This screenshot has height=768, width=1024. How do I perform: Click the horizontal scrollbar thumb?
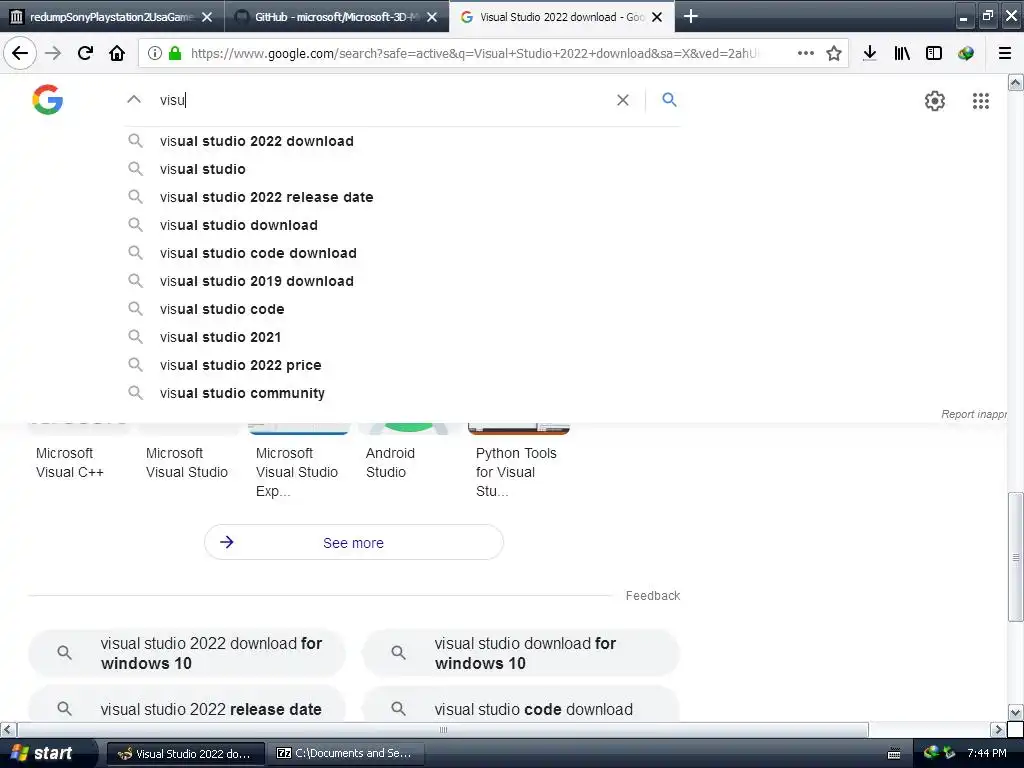point(443,729)
